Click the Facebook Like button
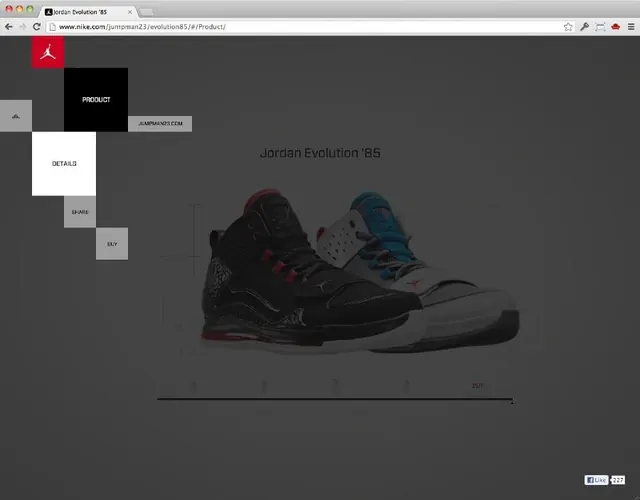640x500 pixels. 596,480
